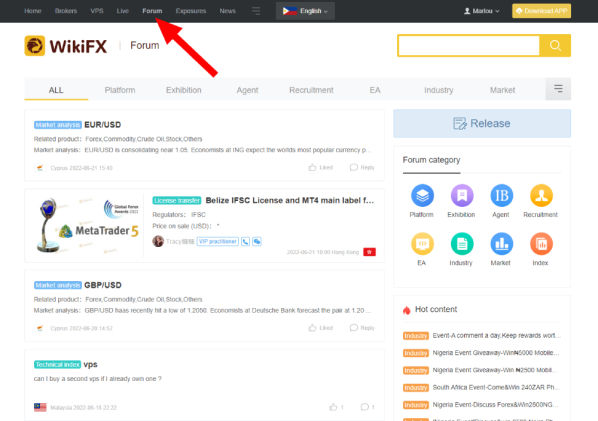Click the Download APP button
The width and height of the screenshot is (598, 421).
[542, 11]
